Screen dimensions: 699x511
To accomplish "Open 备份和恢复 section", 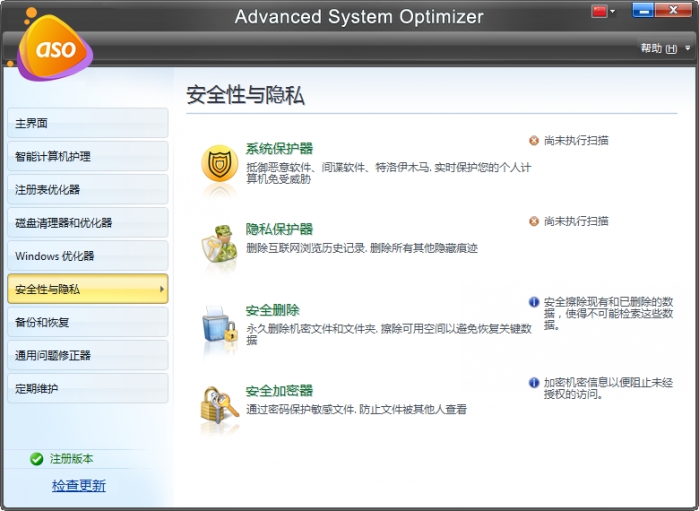I will 88,322.
